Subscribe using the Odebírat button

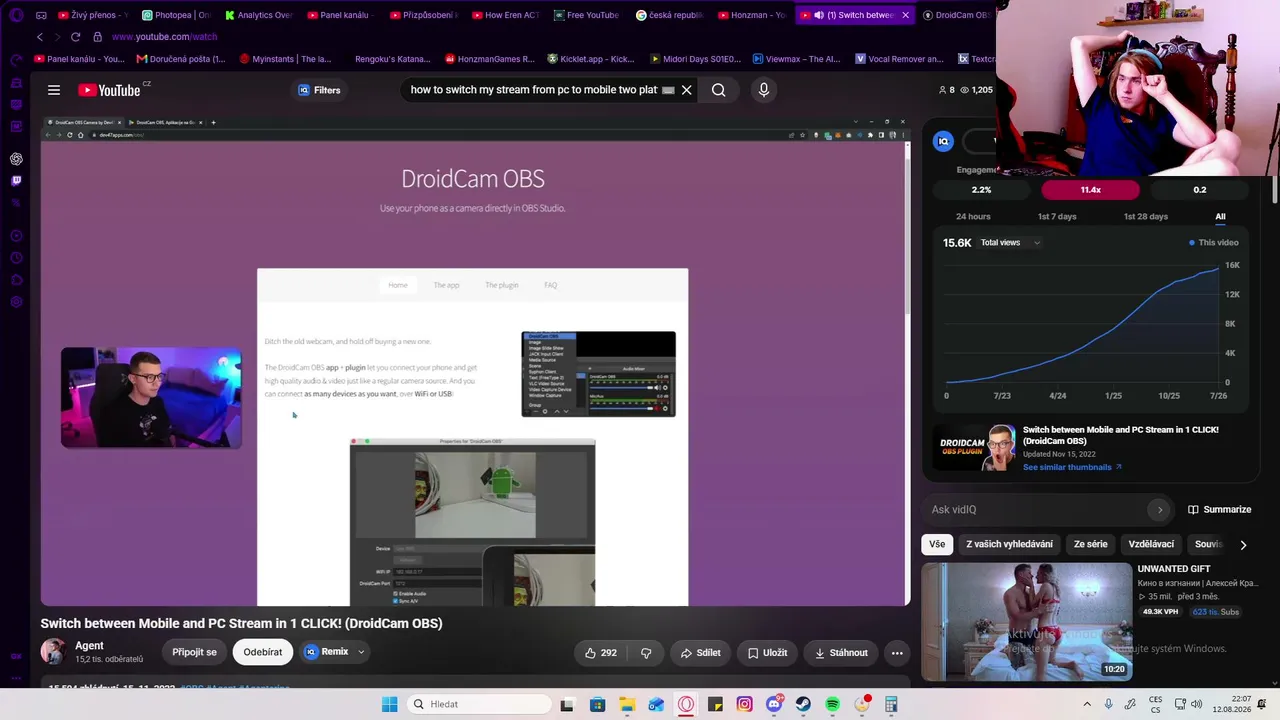tap(263, 652)
